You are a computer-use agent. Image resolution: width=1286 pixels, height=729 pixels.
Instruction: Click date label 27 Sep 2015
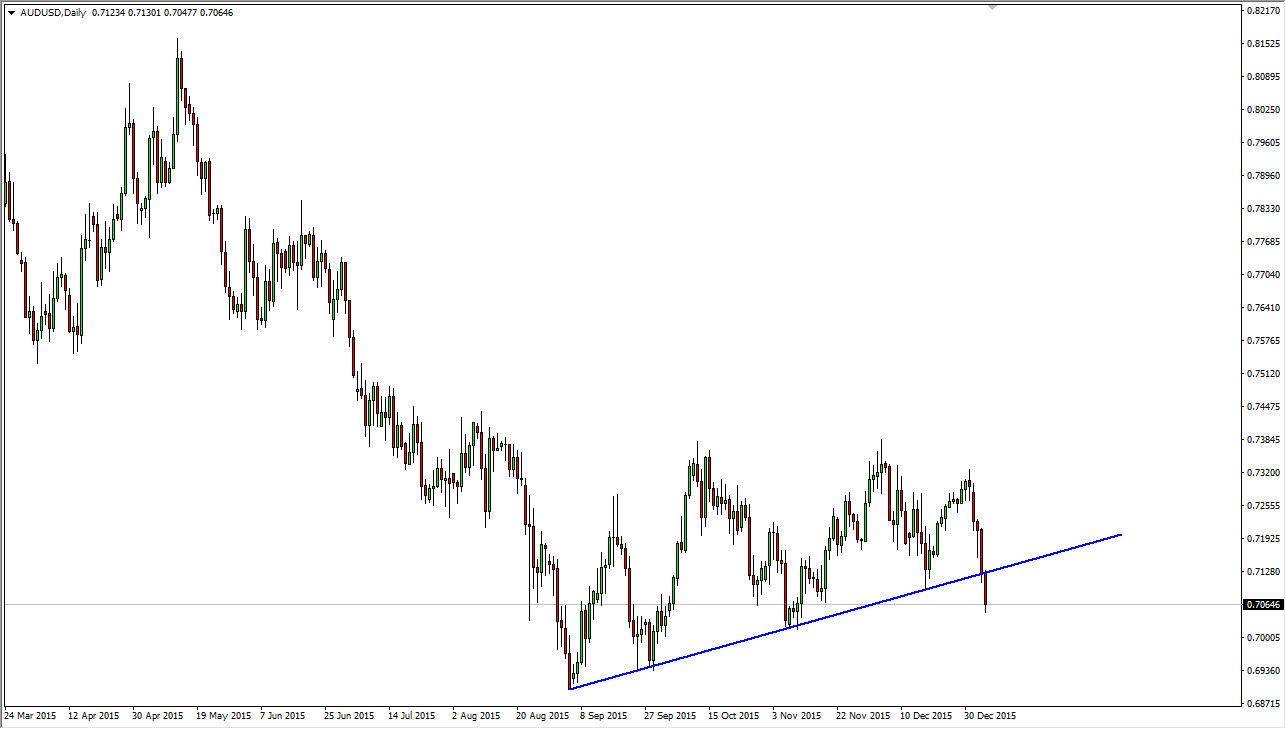(x=671, y=716)
